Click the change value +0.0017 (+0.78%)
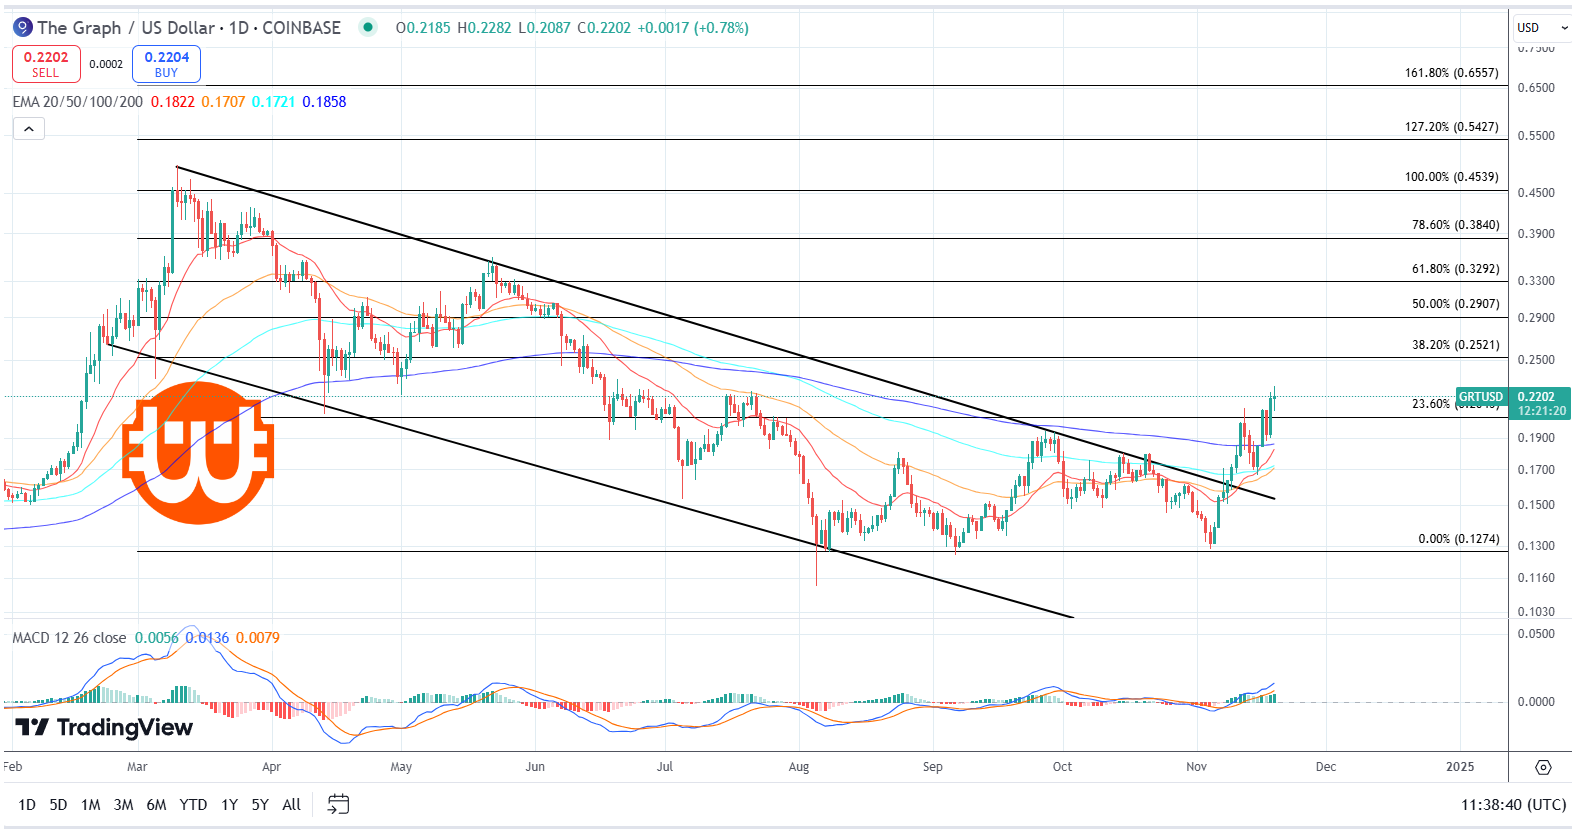The image size is (1576, 833). [x=692, y=28]
